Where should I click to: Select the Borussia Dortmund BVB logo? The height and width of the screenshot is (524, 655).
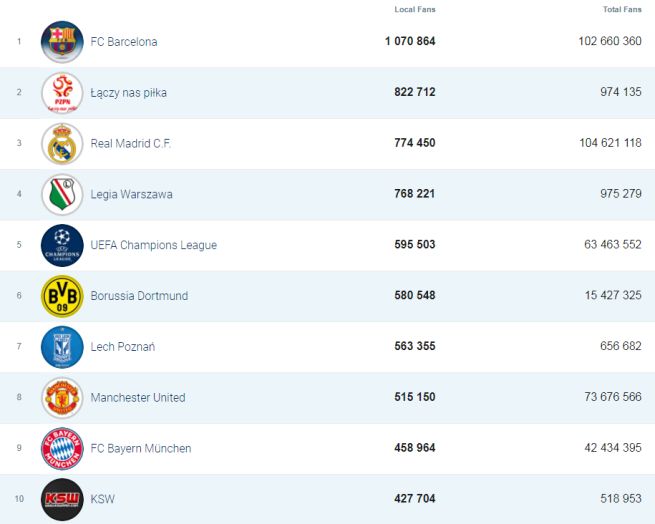[x=62, y=296]
